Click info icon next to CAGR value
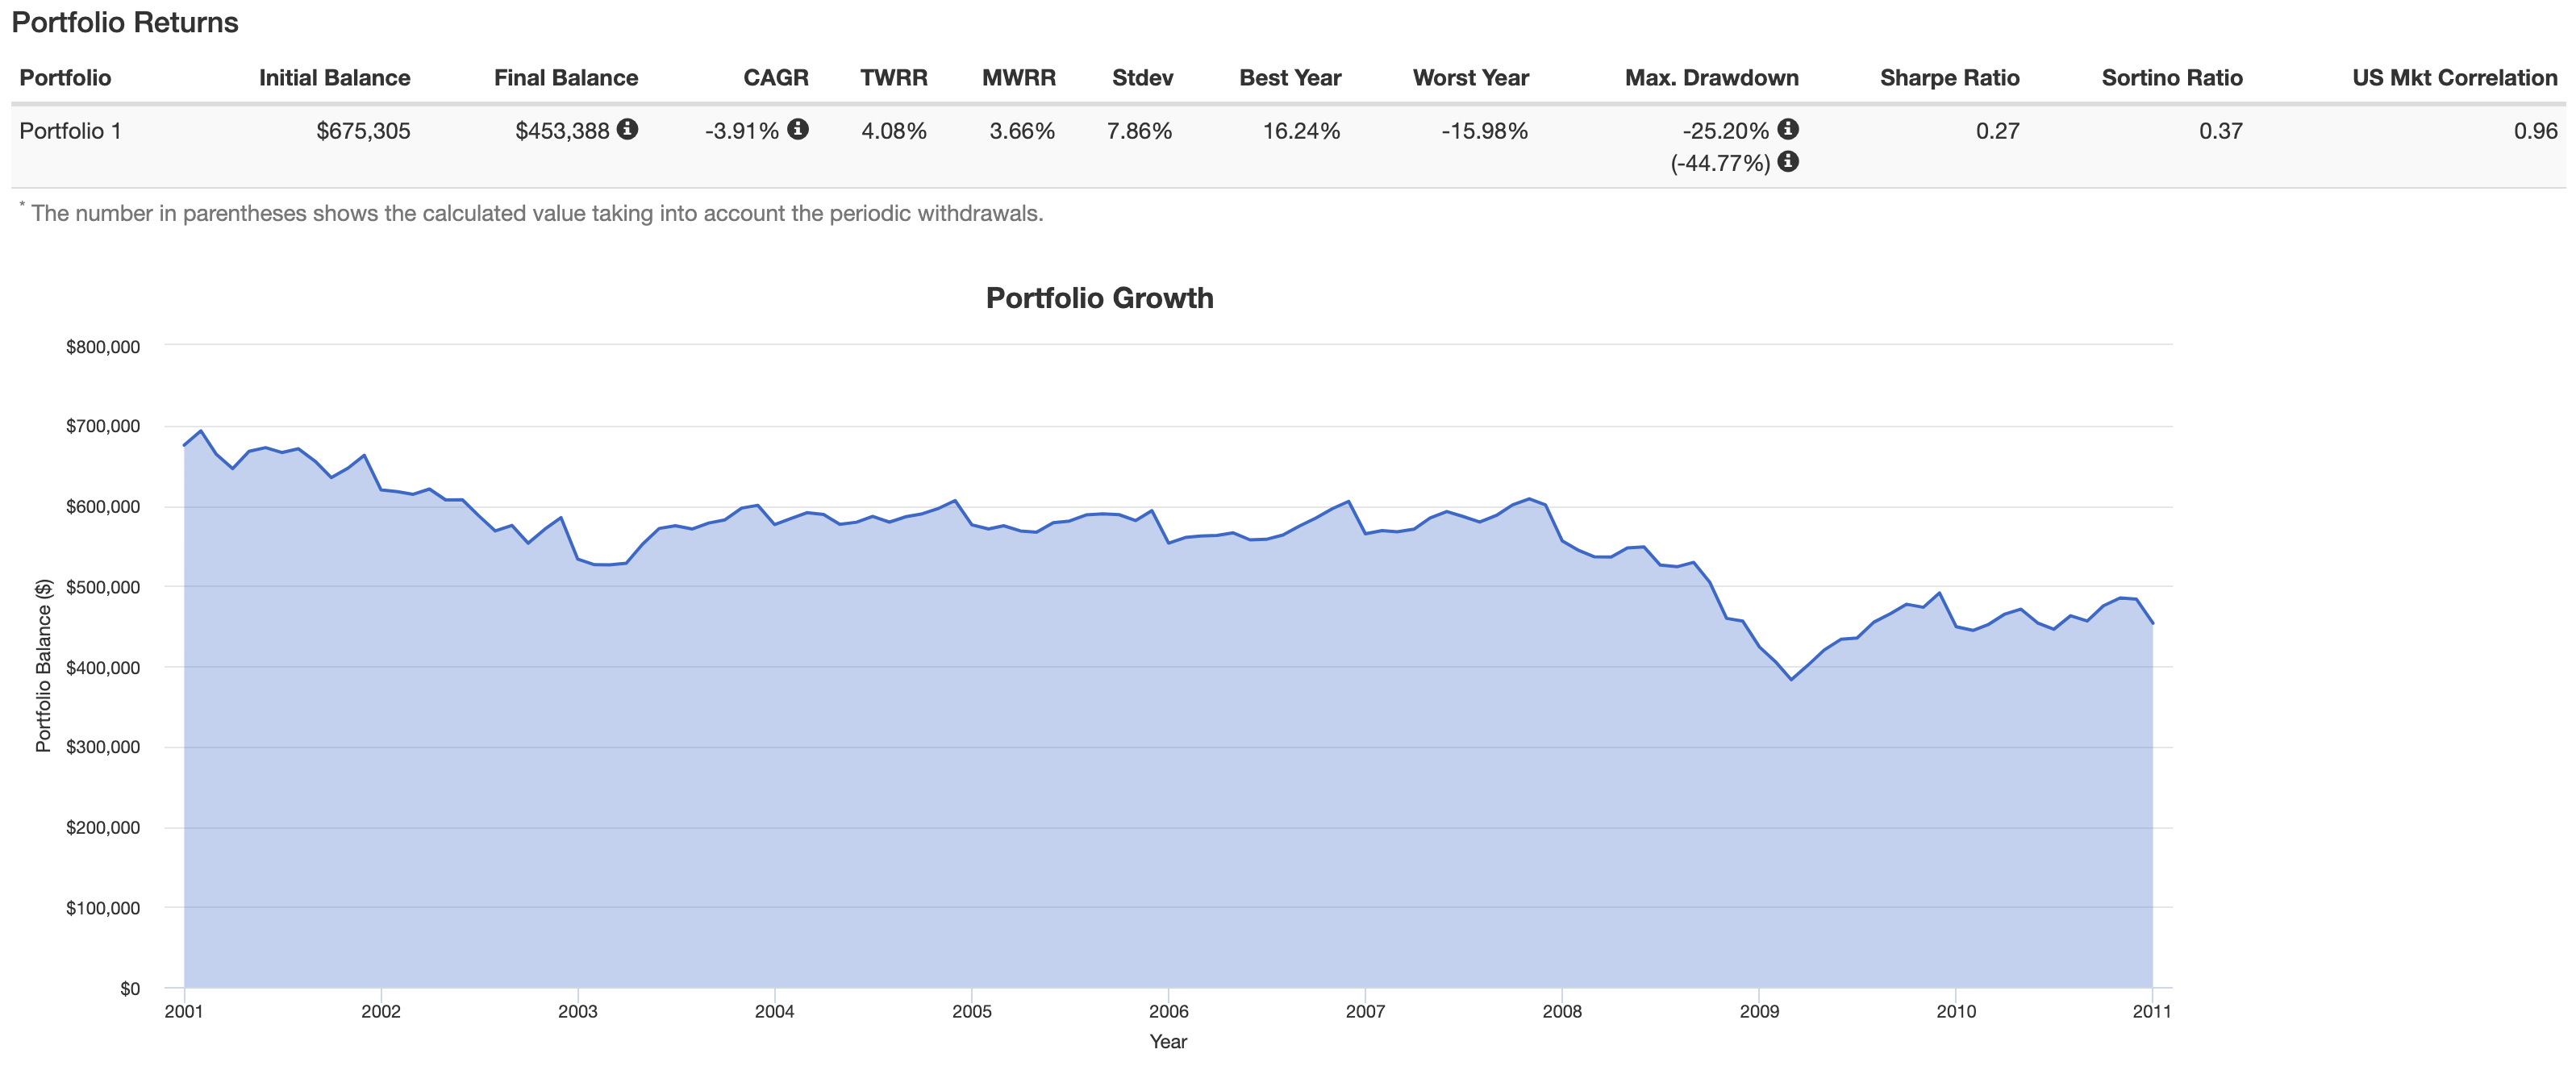 click(x=797, y=129)
